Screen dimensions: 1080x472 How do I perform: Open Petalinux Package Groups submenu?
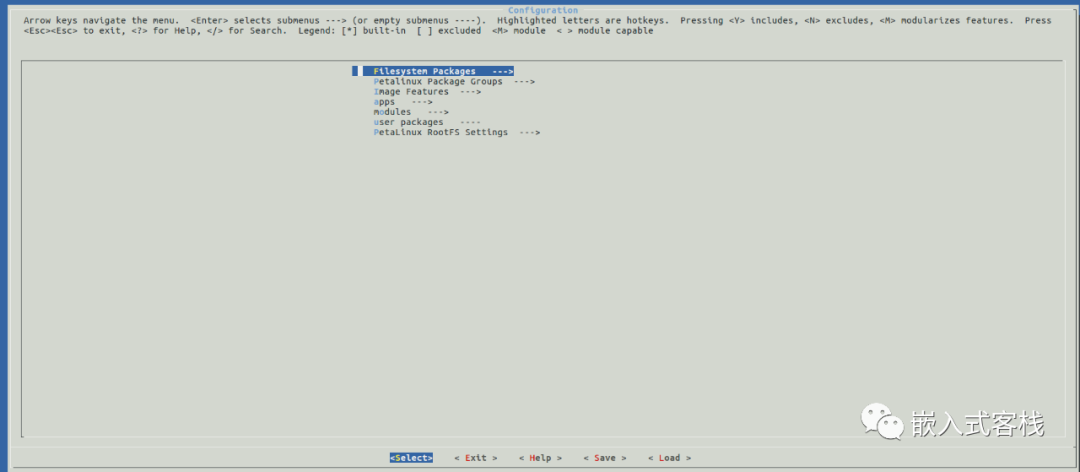pos(454,81)
